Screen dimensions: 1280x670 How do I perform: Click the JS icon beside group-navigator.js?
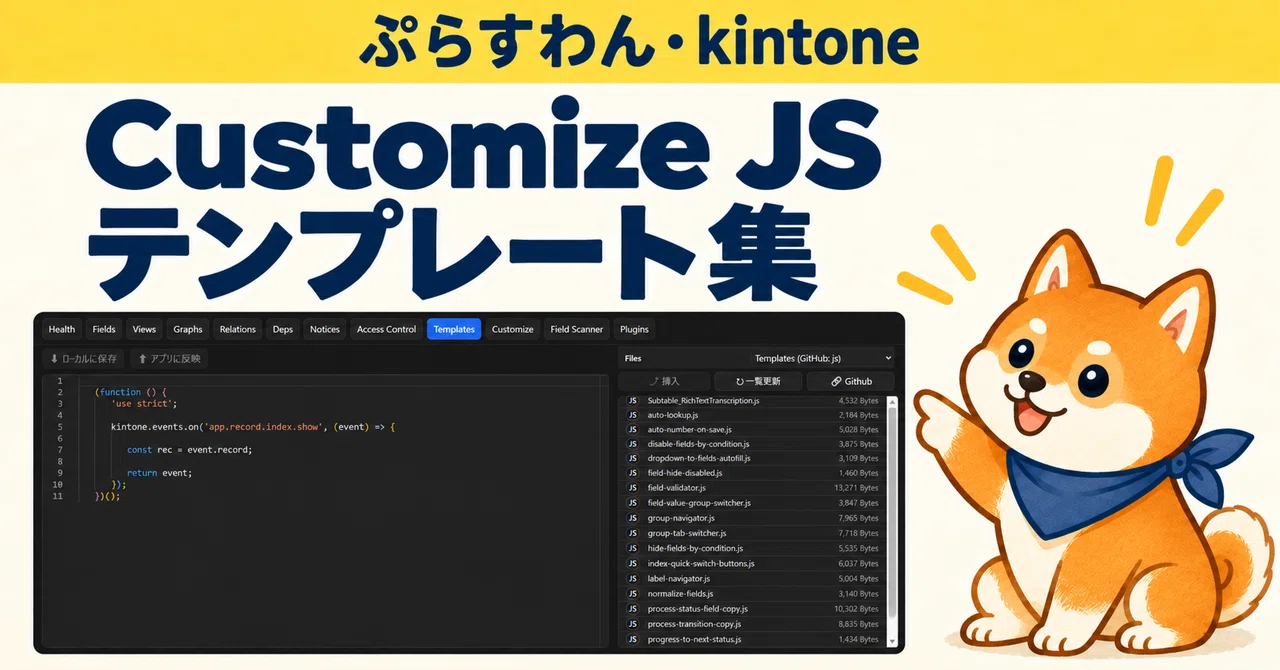(632, 518)
